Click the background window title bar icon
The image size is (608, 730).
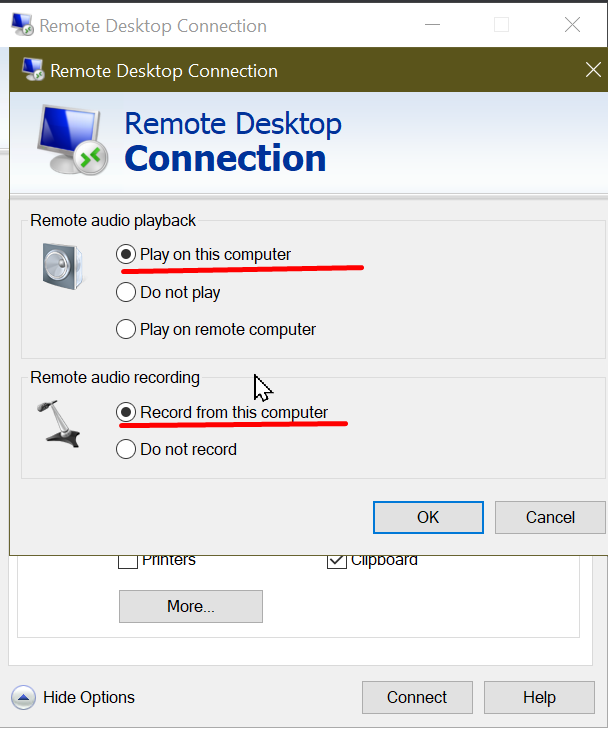pyautogui.click(x=21, y=25)
